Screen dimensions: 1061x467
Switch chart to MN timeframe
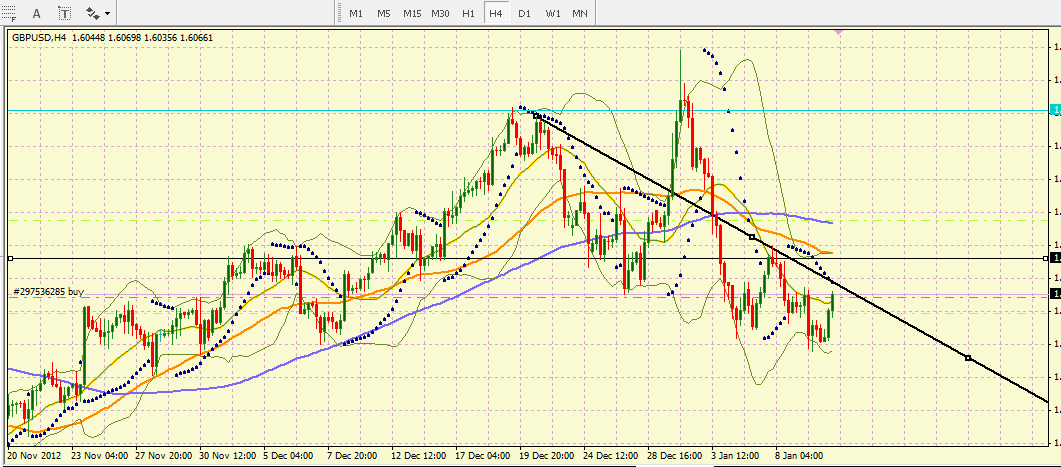(x=580, y=14)
